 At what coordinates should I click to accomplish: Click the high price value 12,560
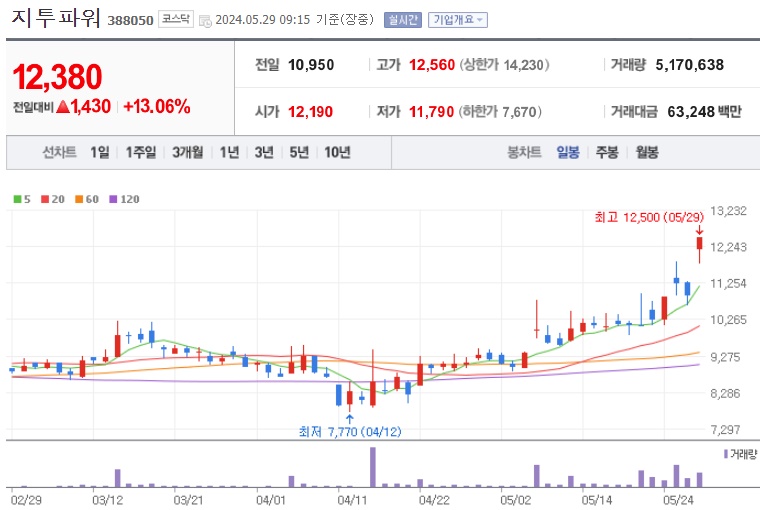coord(432,64)
